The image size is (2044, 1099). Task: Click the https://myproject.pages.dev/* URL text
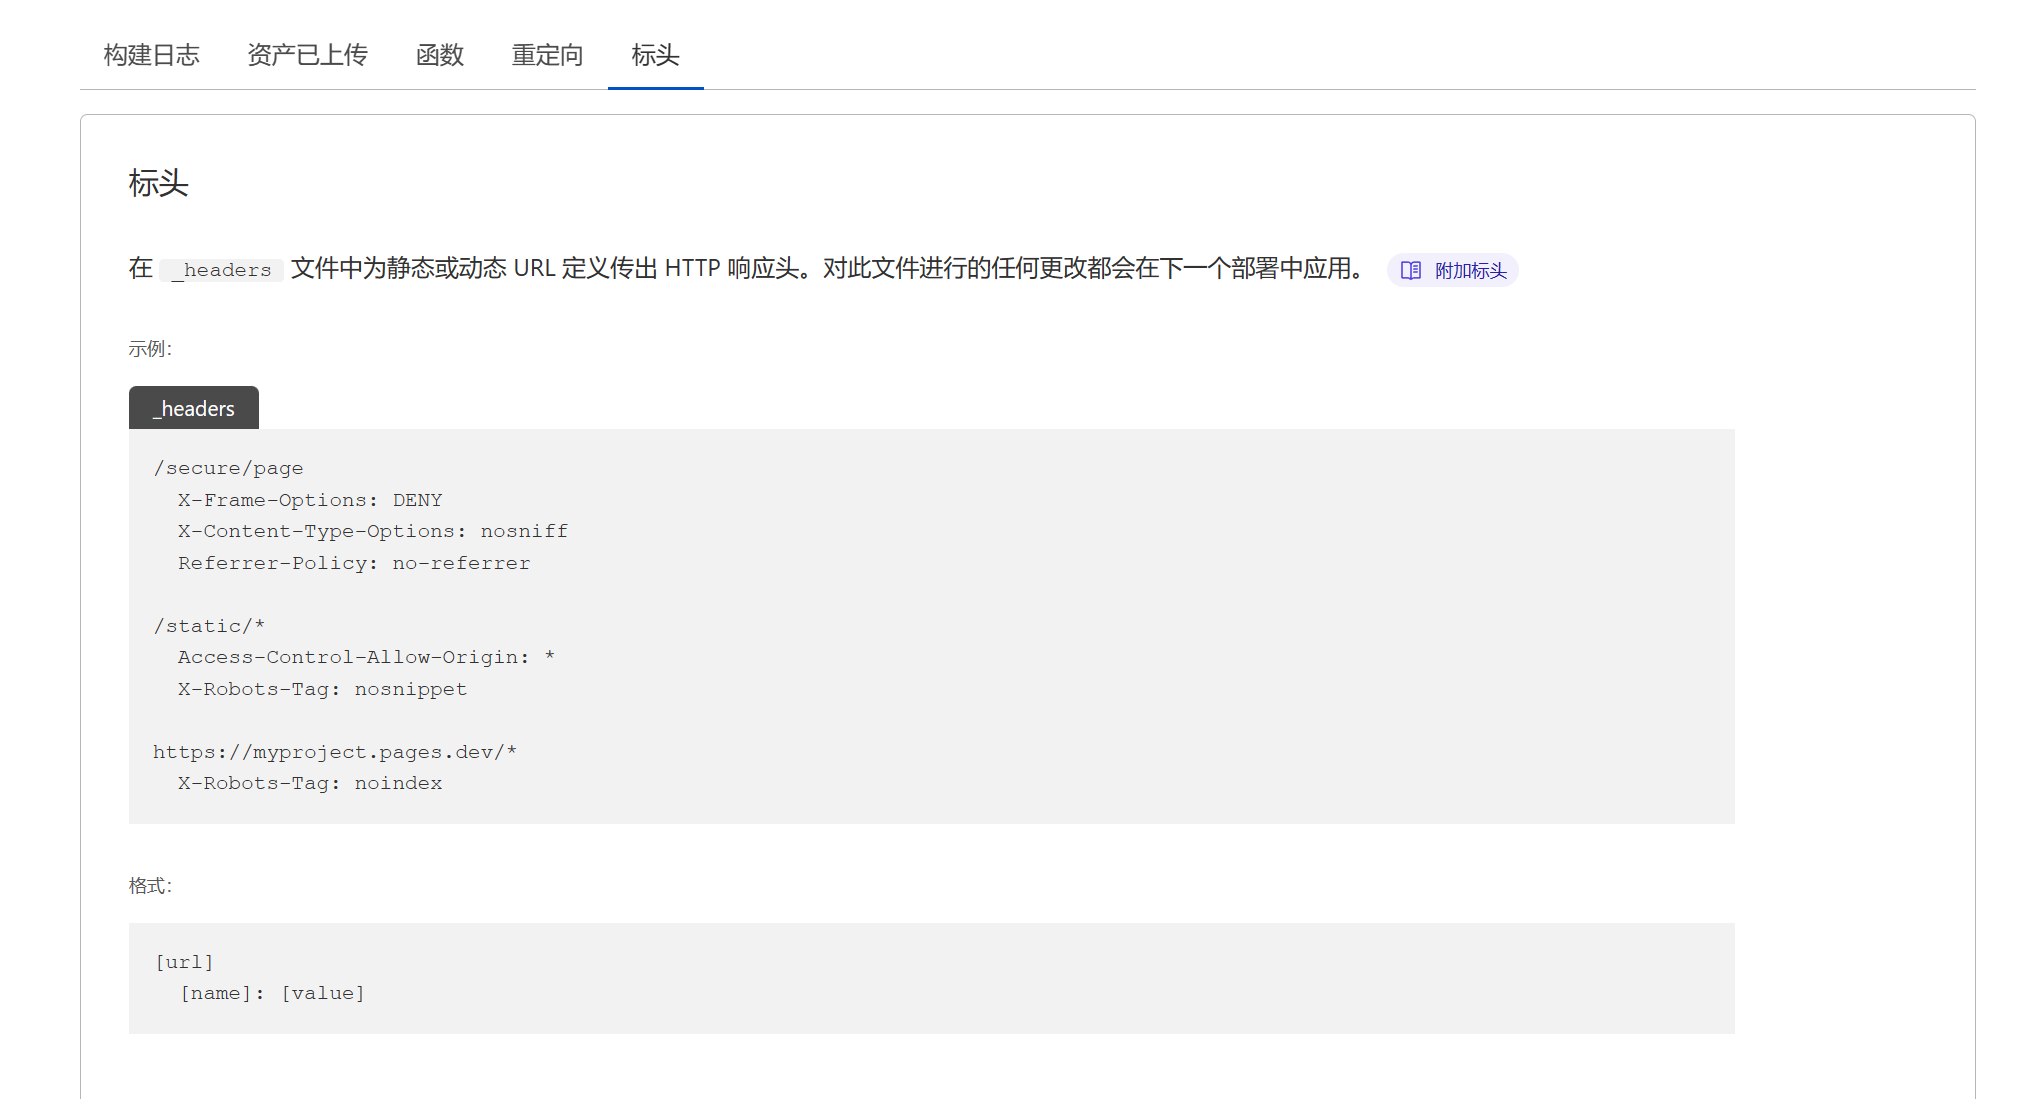[x=334, y=751]
